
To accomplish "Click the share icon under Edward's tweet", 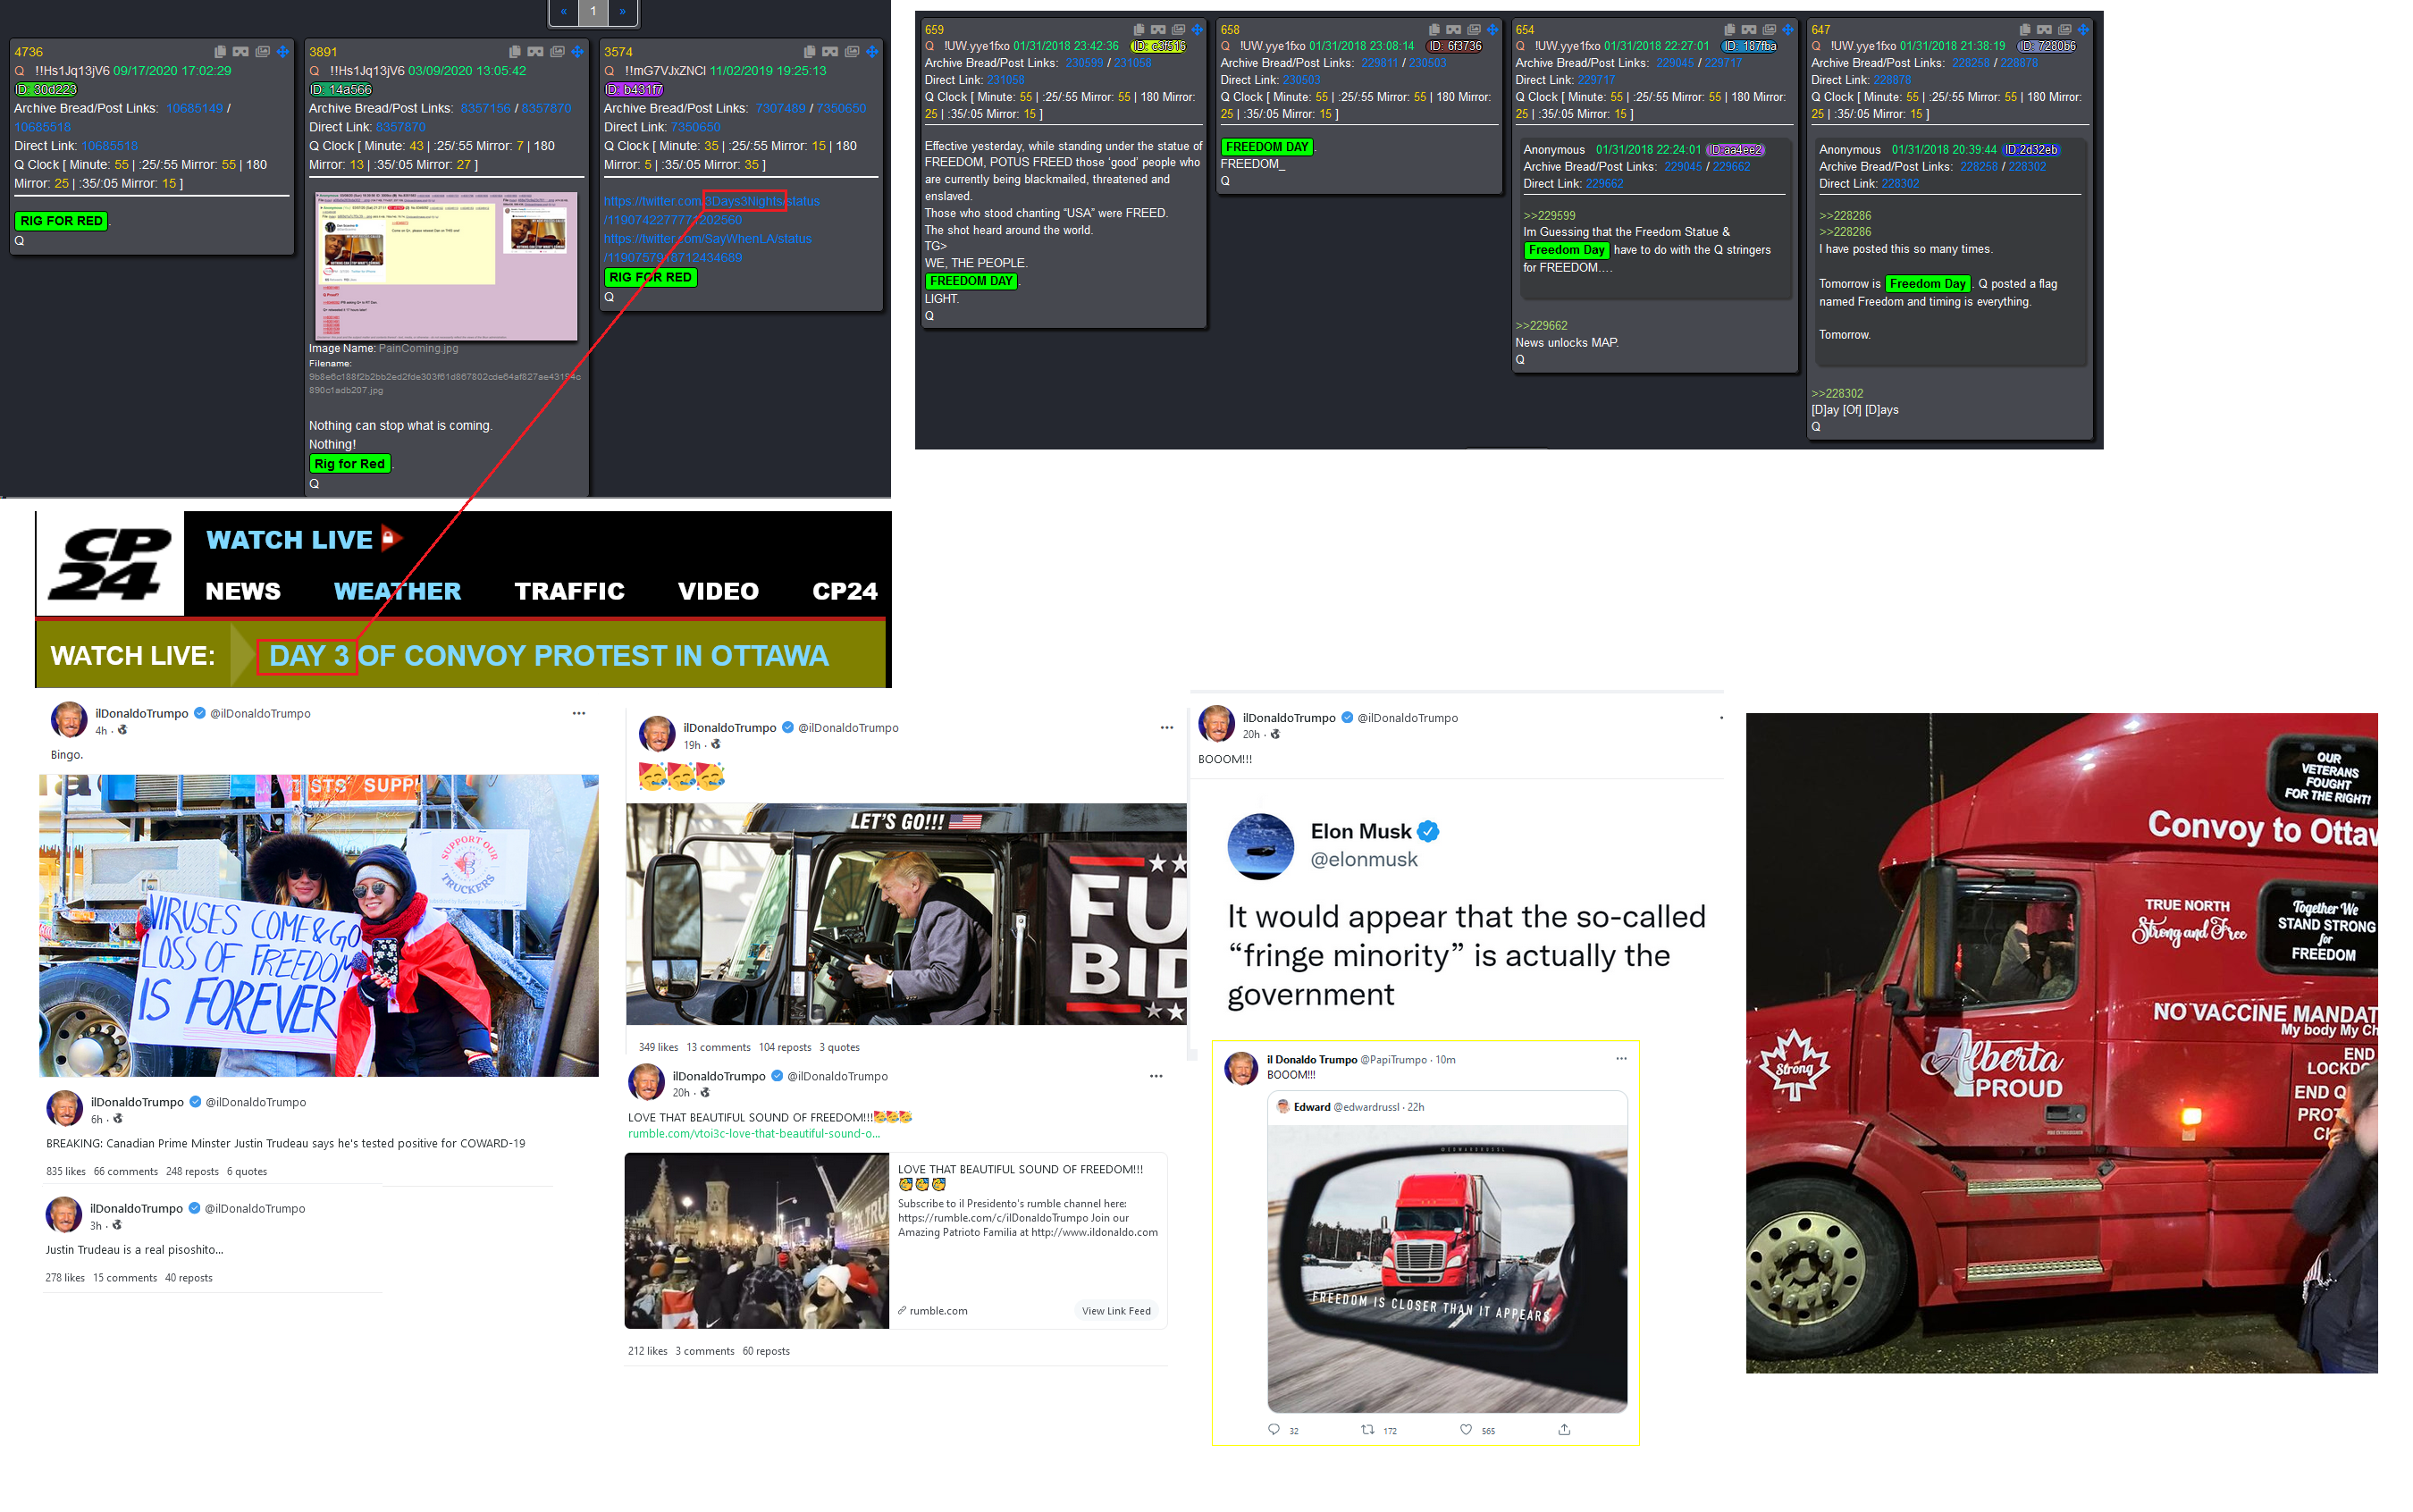I will point(1565,1430).
